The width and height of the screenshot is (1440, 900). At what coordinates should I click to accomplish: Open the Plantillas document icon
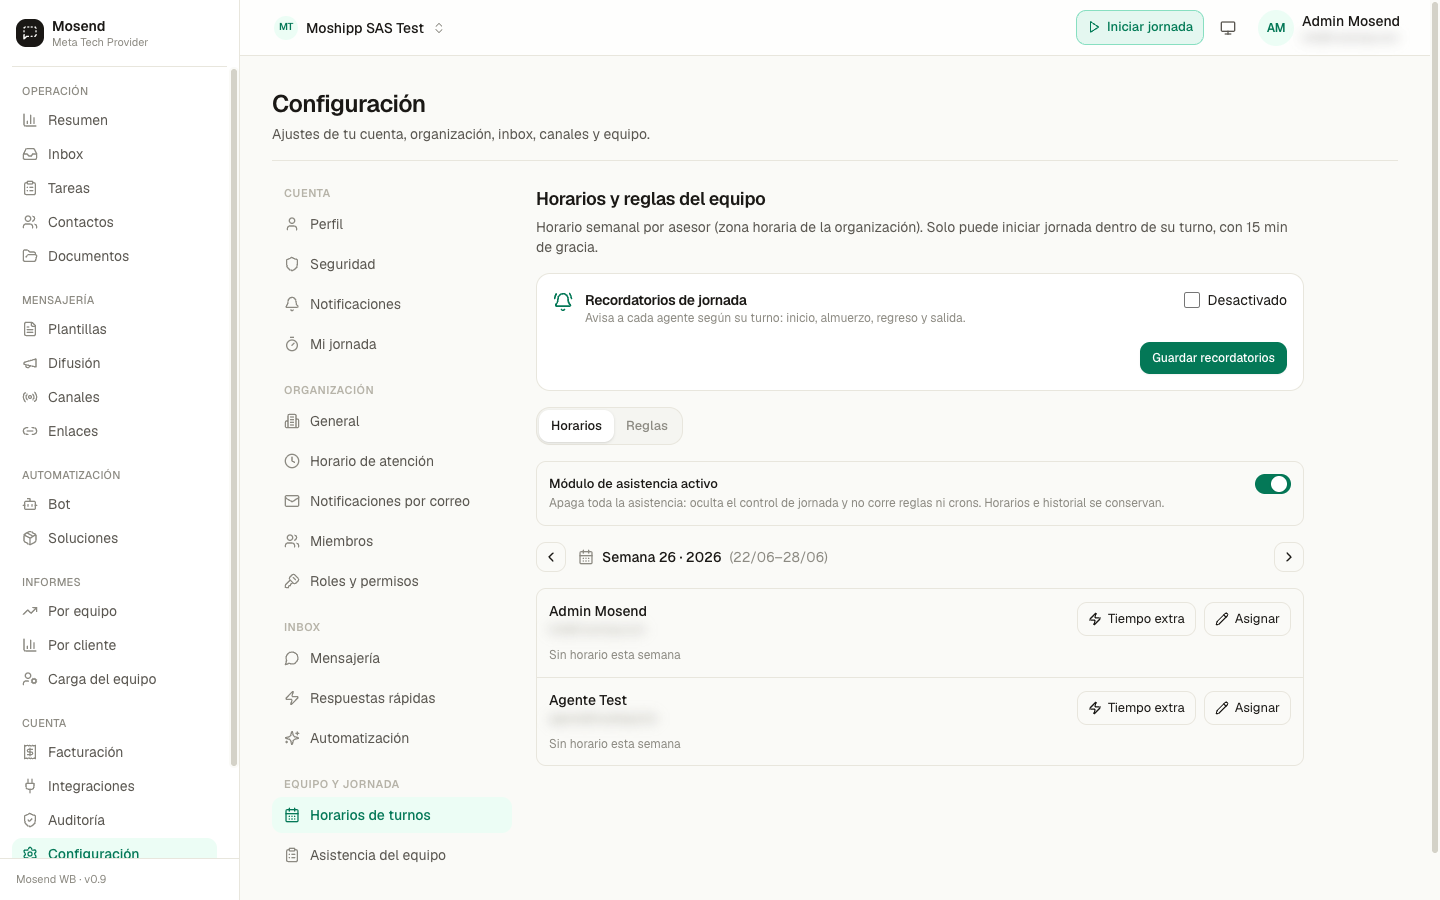tap(30, 329)
